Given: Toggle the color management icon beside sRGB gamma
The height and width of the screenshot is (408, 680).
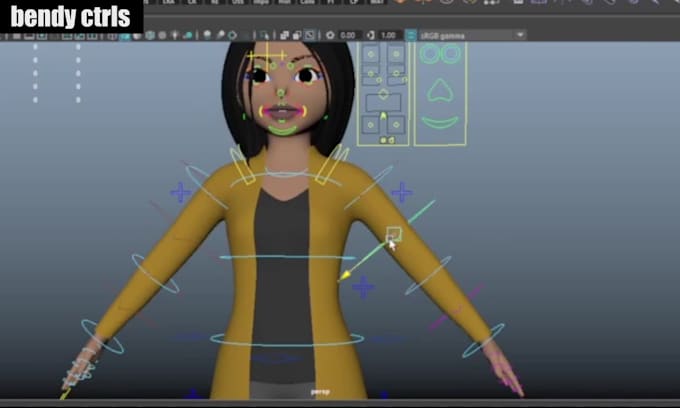Looking at the screenshot, I should [x=412, y=35].
